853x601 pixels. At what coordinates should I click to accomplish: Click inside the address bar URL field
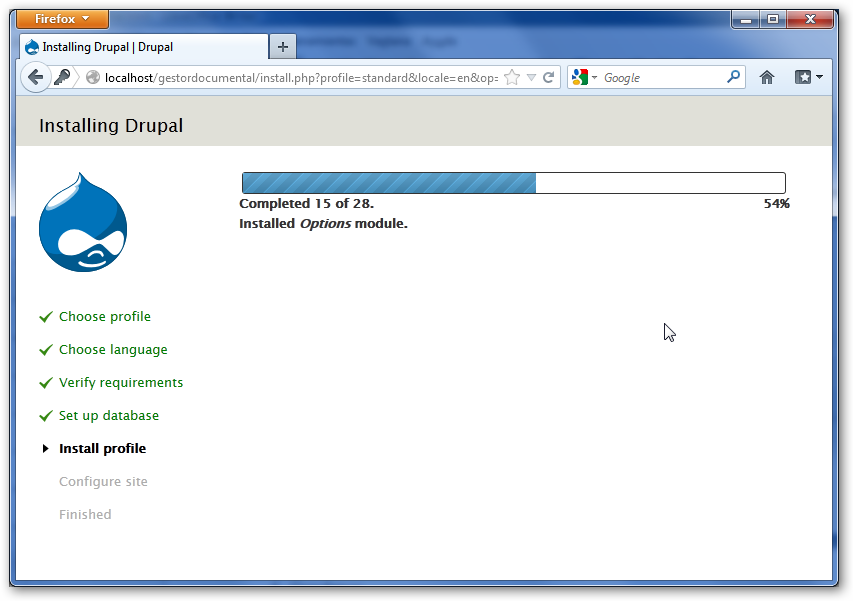pos(300,77)
